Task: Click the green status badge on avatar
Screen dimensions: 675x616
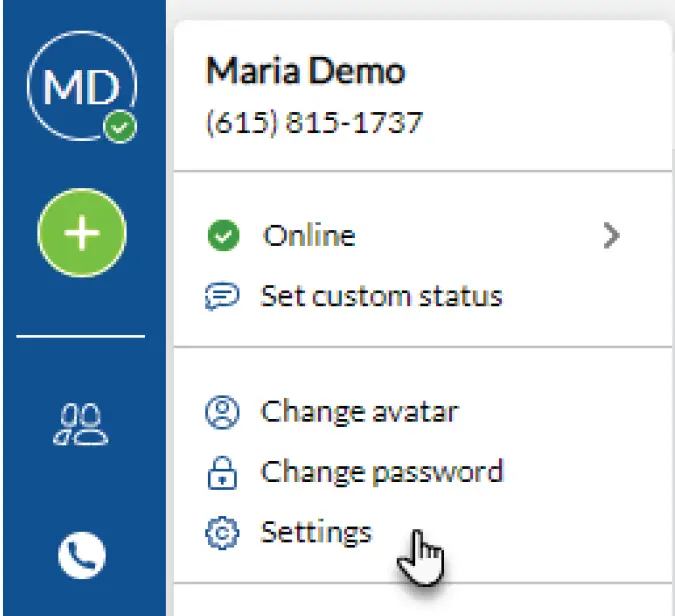Action: click(120, 127)
